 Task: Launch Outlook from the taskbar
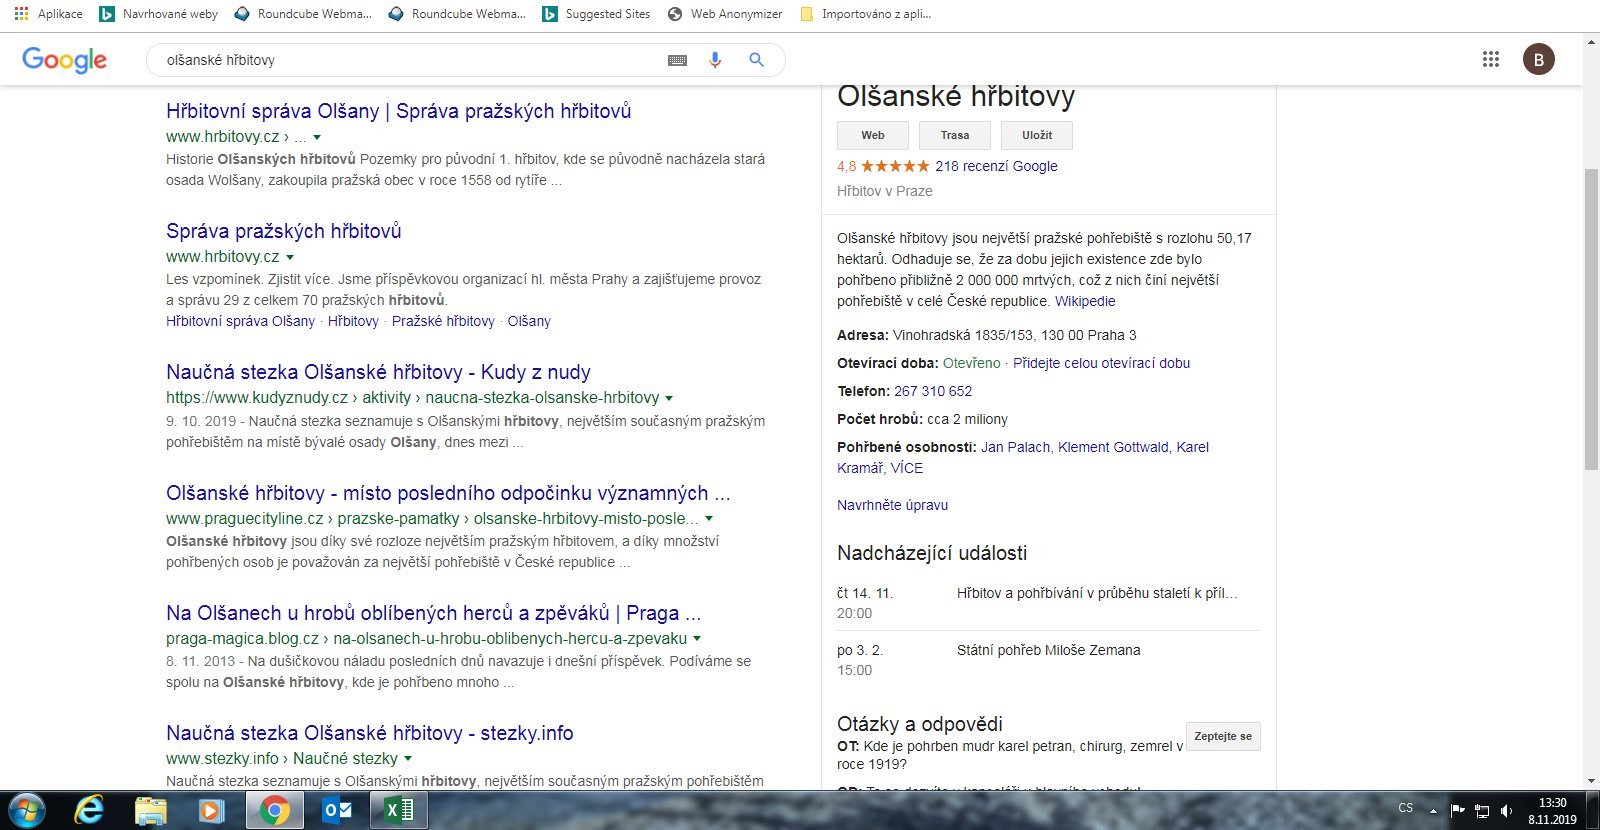[x=337, y=810]
